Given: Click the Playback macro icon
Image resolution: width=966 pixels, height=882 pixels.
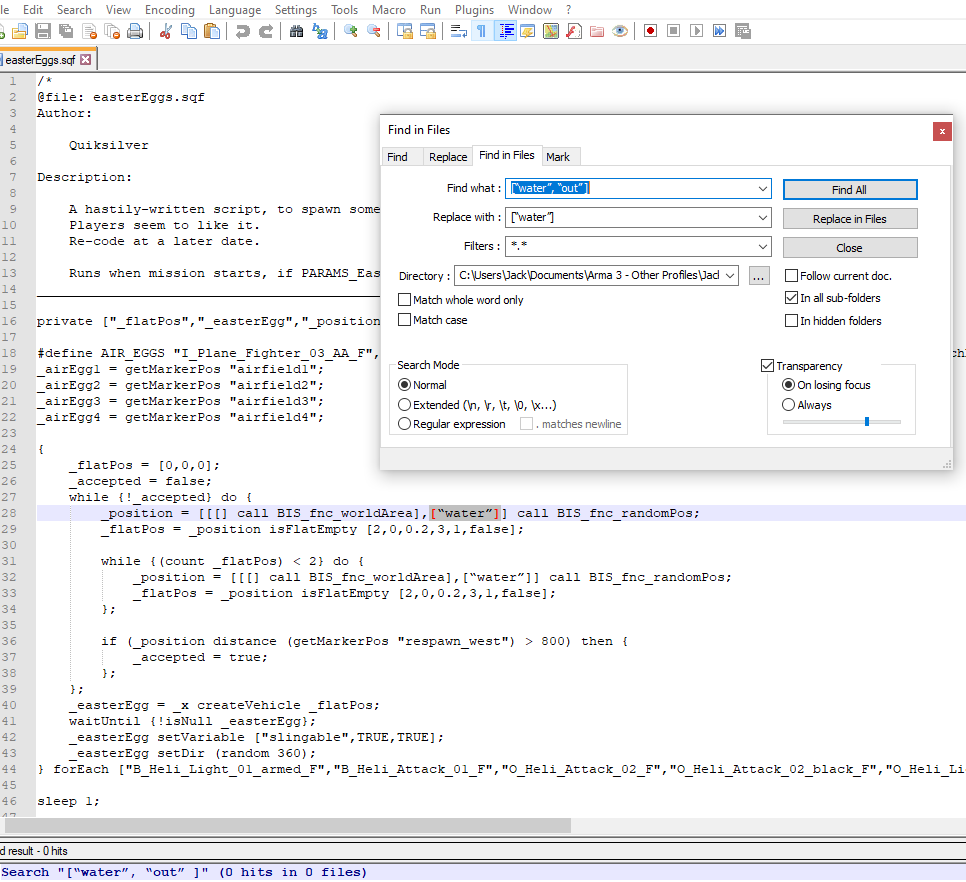Looking at the screenshot, I should [697, 31].
